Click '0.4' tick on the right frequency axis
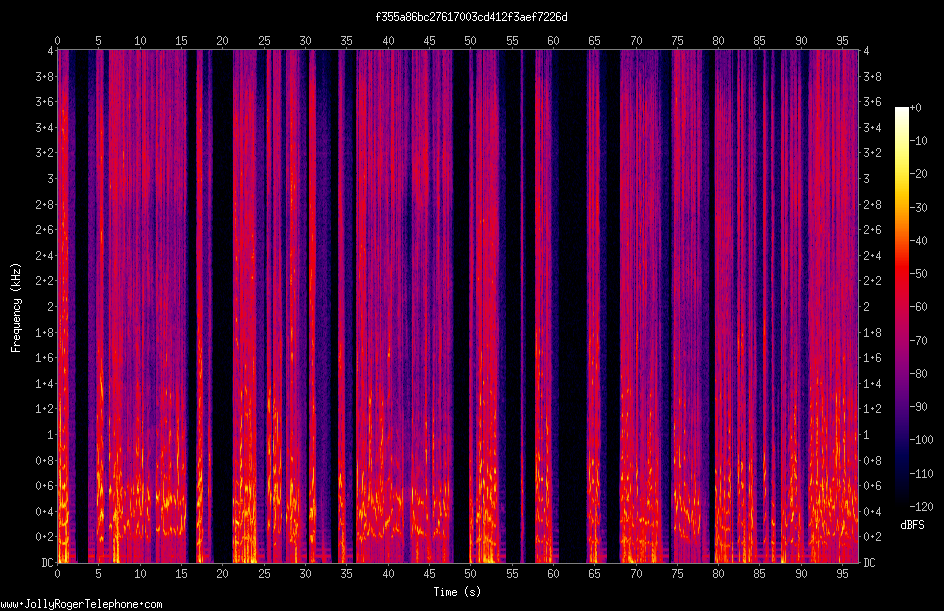The height and width of the screenshot is (611, 944). (872, 512)
